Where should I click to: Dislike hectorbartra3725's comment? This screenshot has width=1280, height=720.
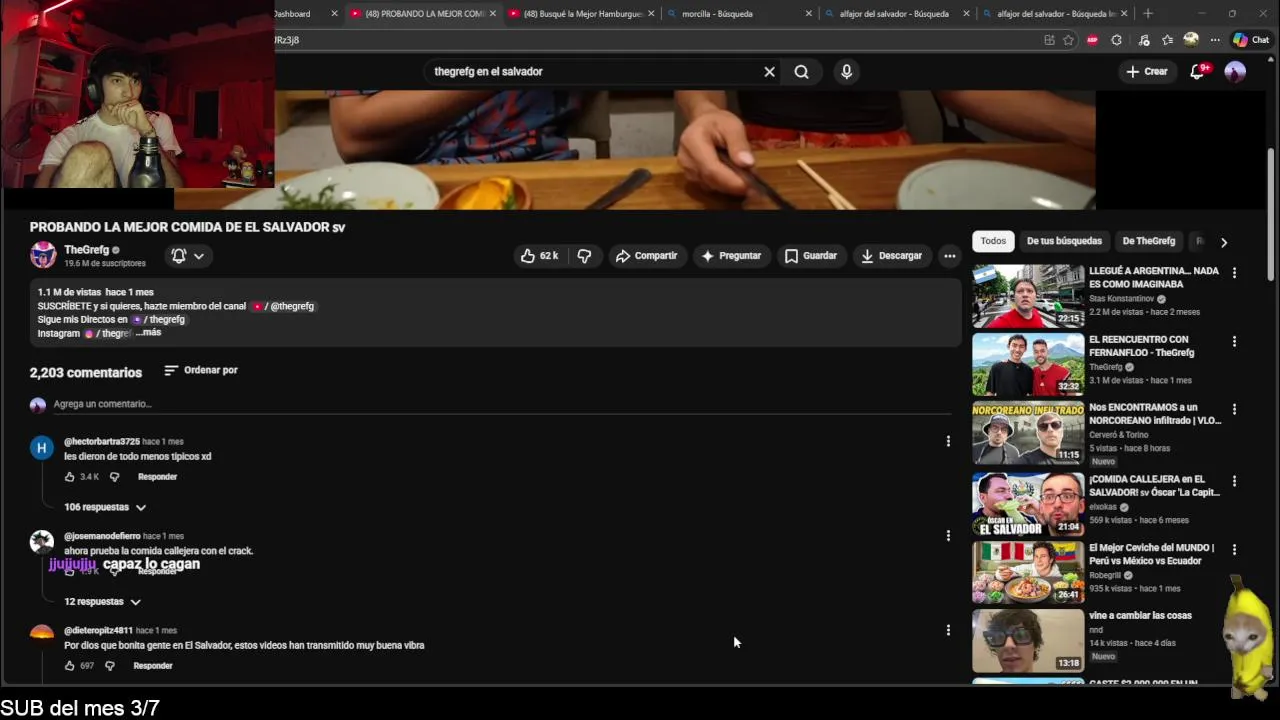(114, 477)
